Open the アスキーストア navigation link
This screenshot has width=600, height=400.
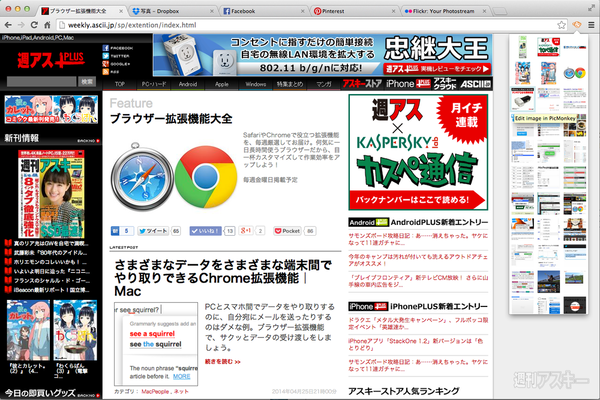pos(362,84)
